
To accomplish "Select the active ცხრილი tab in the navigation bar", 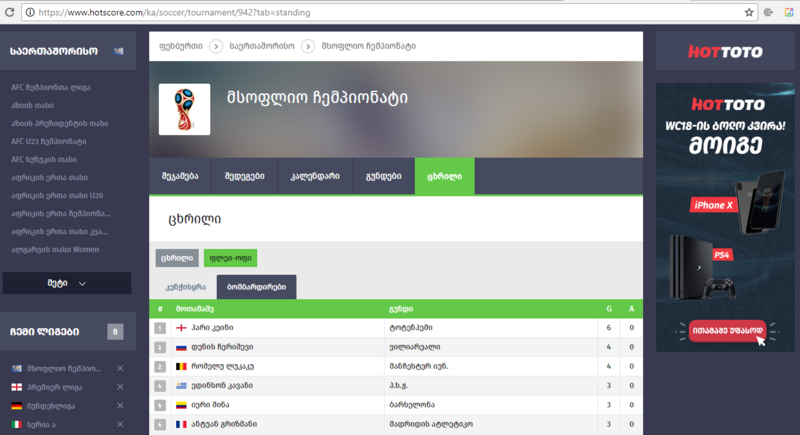I will [x=444, y=176].
